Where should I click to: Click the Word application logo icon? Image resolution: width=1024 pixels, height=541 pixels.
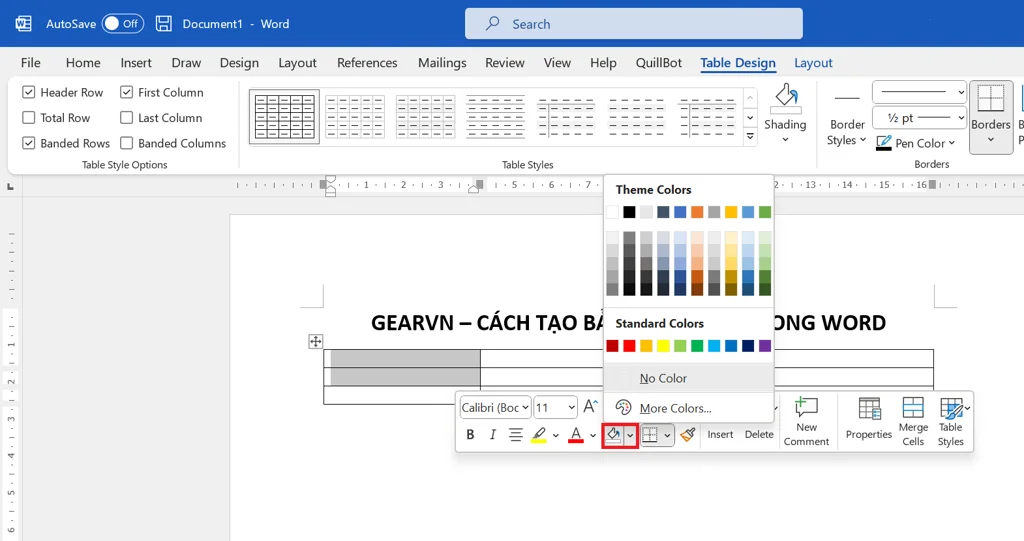[x=24, y=24]
